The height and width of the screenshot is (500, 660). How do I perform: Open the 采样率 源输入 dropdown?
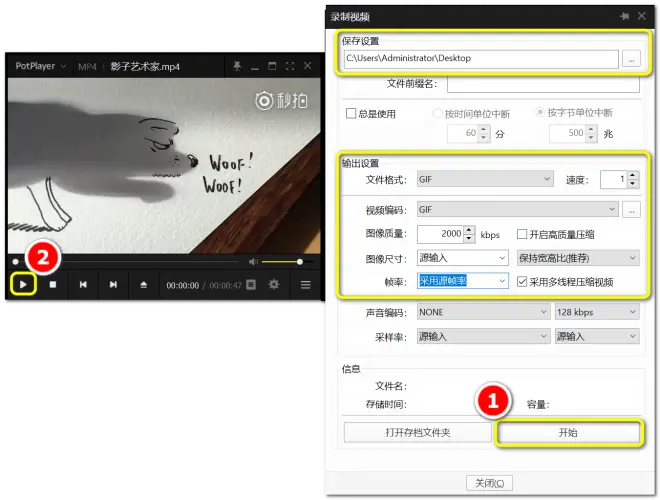coord(483,336)
